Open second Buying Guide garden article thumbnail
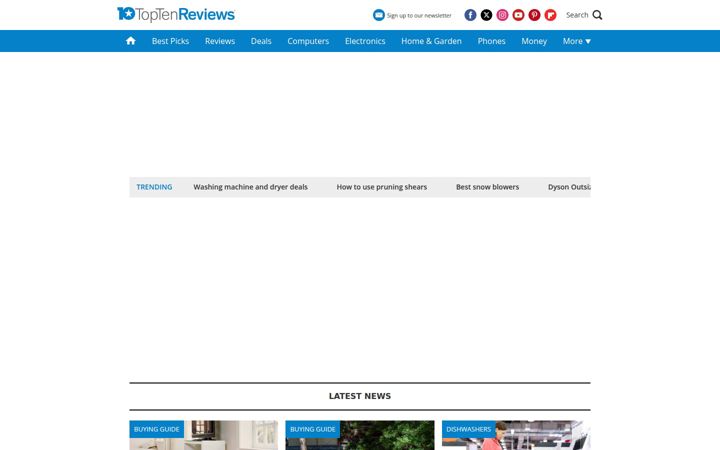Screen dimensions: 720x450 click(360, 435)
